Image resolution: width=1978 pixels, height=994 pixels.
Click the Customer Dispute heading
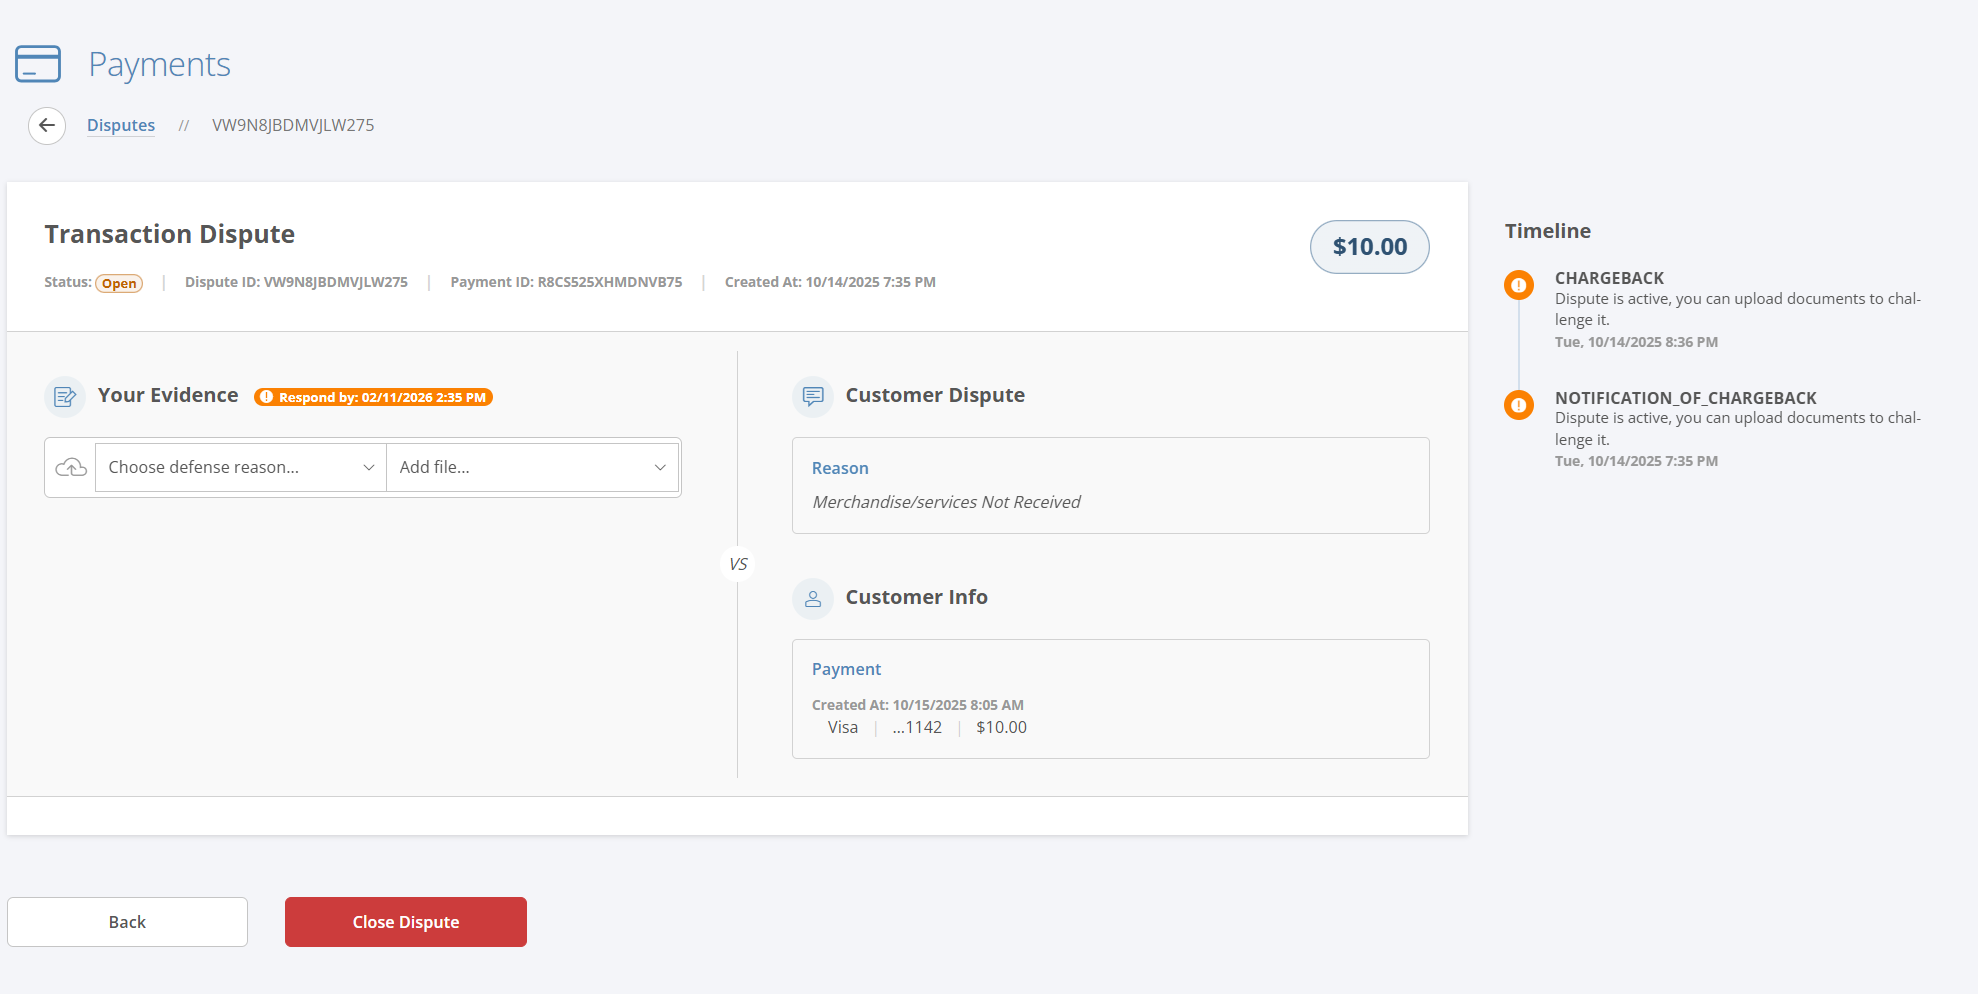point(935,395)
